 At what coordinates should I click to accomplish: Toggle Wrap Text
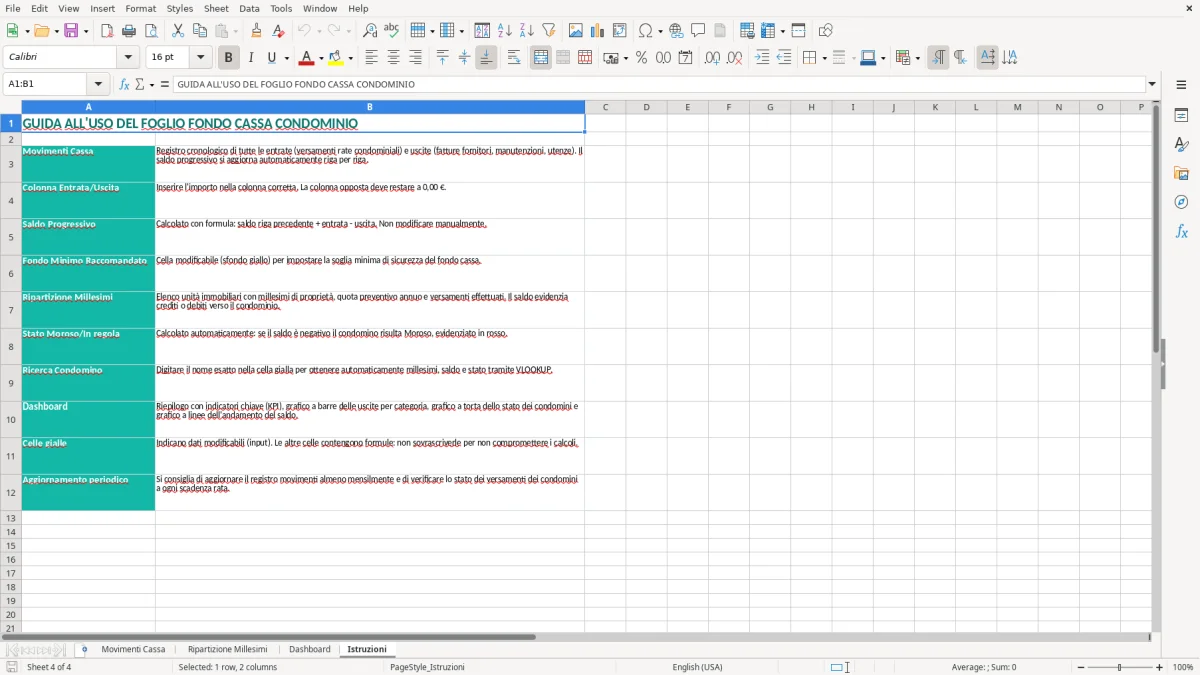[x=514, y=58]
